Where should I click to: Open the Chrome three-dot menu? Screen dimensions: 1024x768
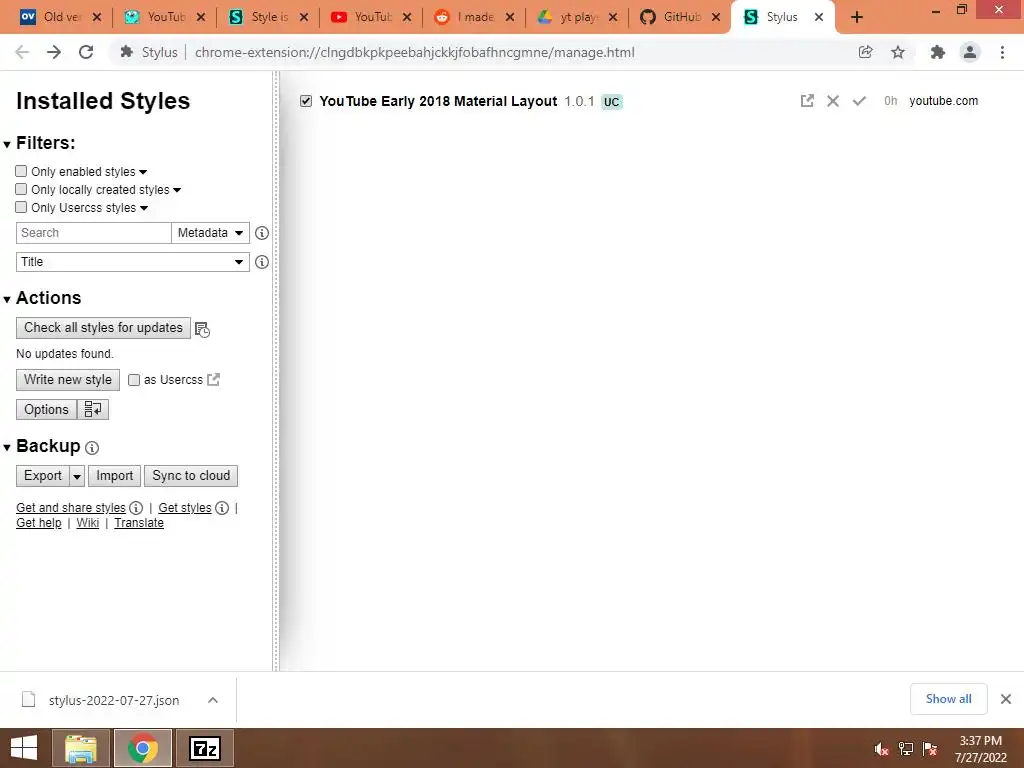tap(1002, 52)
